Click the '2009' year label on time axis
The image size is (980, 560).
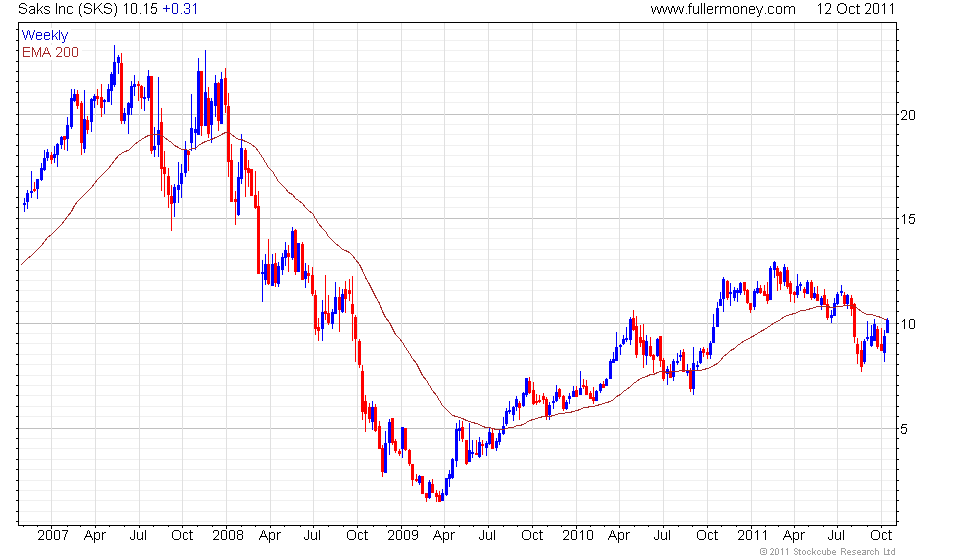click(x=402, y=536)
